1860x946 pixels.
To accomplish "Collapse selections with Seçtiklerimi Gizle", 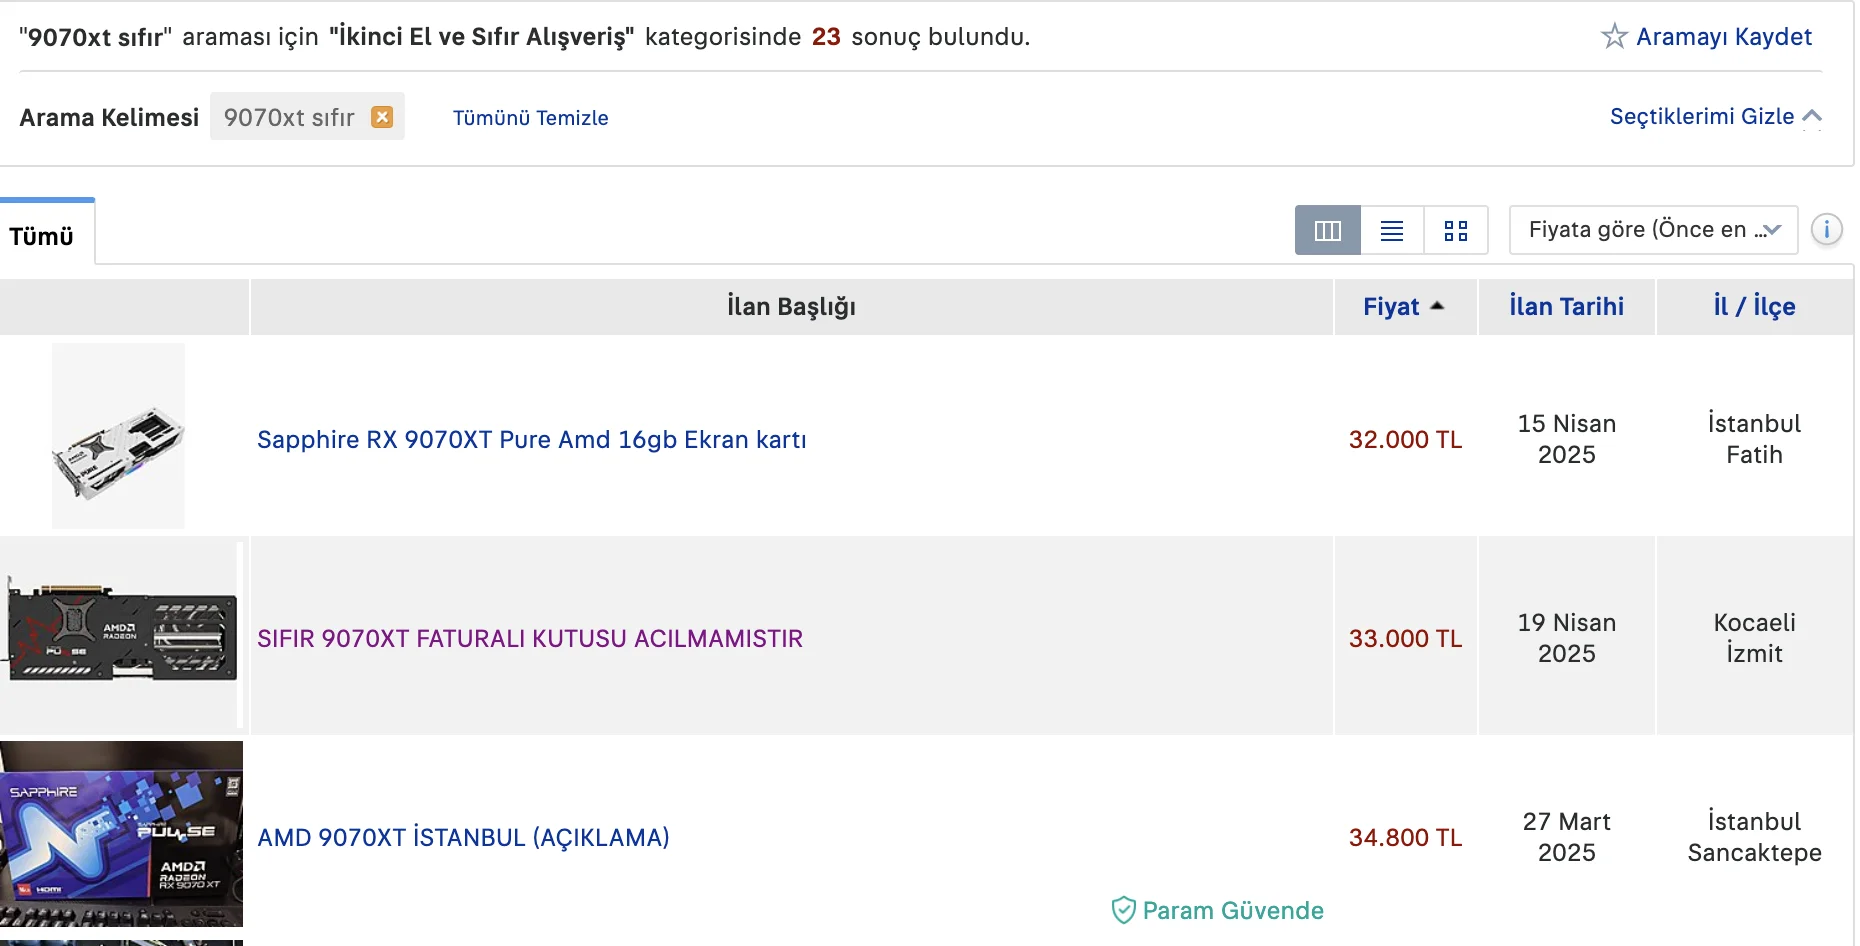I will (1714, 117).
